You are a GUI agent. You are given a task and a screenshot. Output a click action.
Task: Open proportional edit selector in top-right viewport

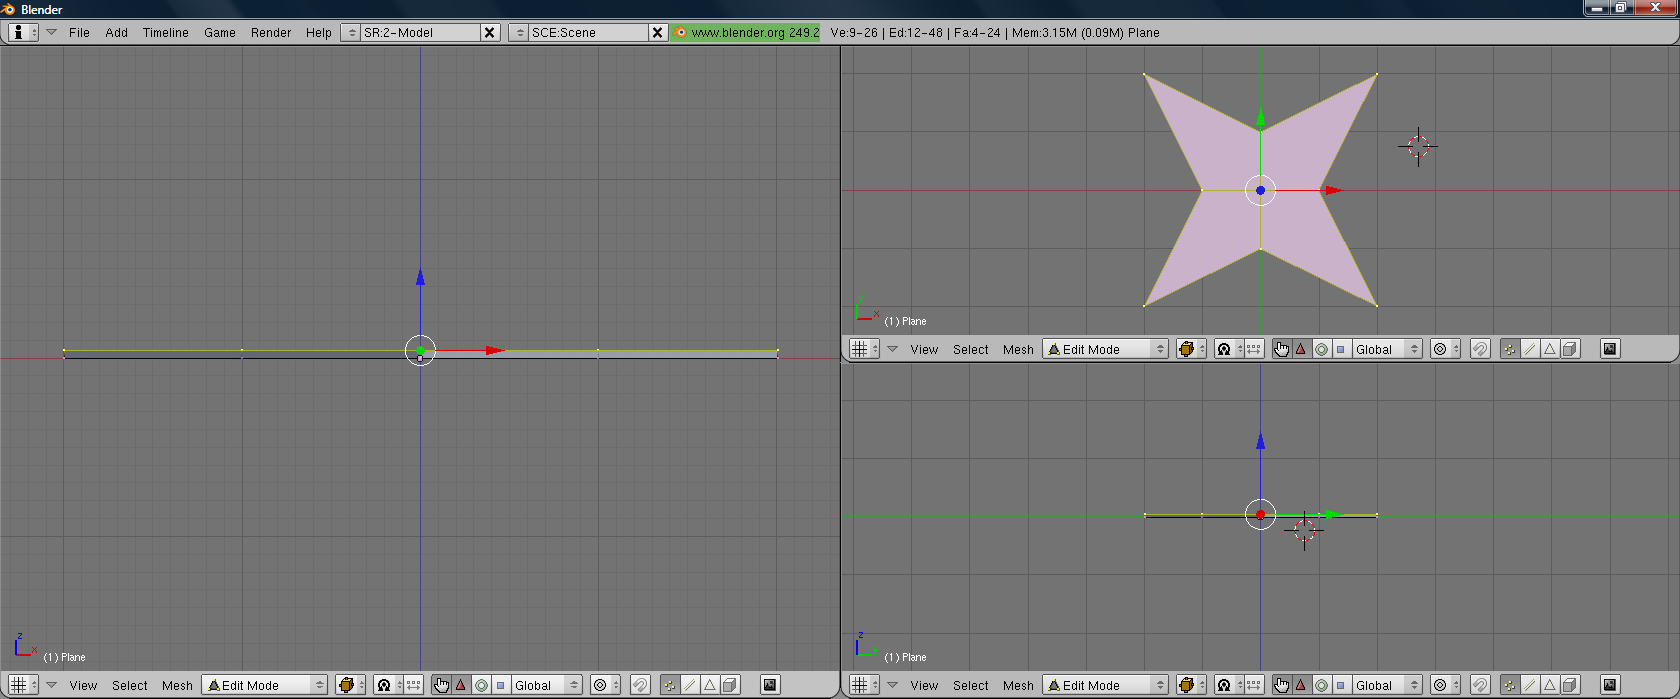[x=1446, y=349]
